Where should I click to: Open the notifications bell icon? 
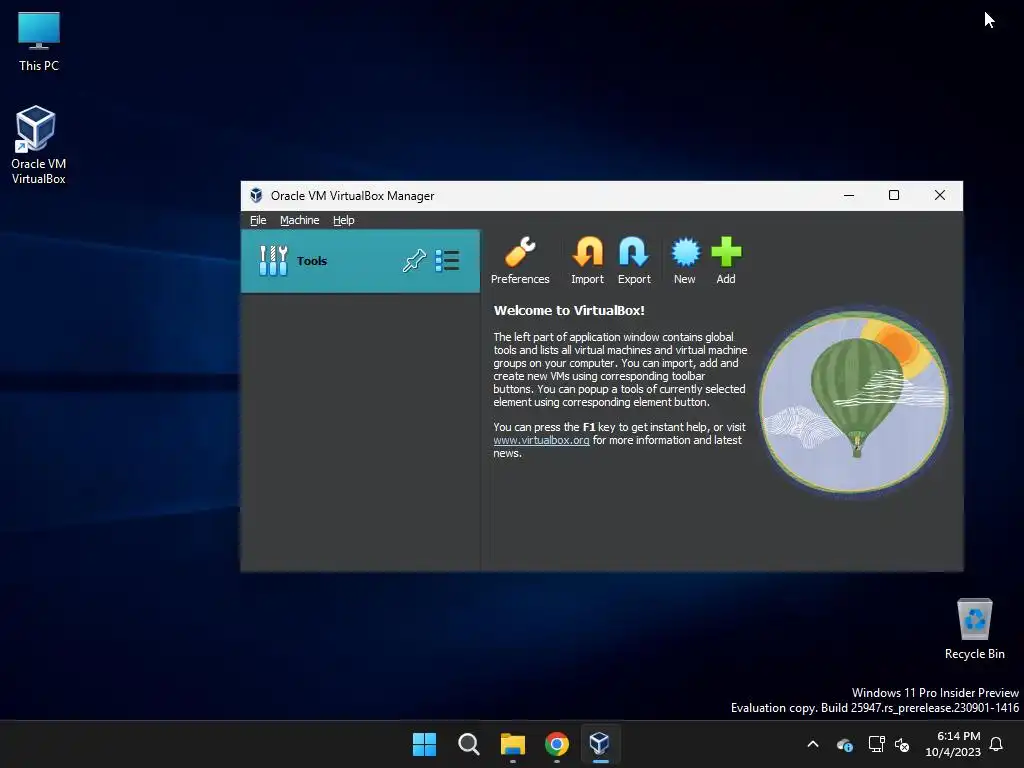tap(996, 744)
